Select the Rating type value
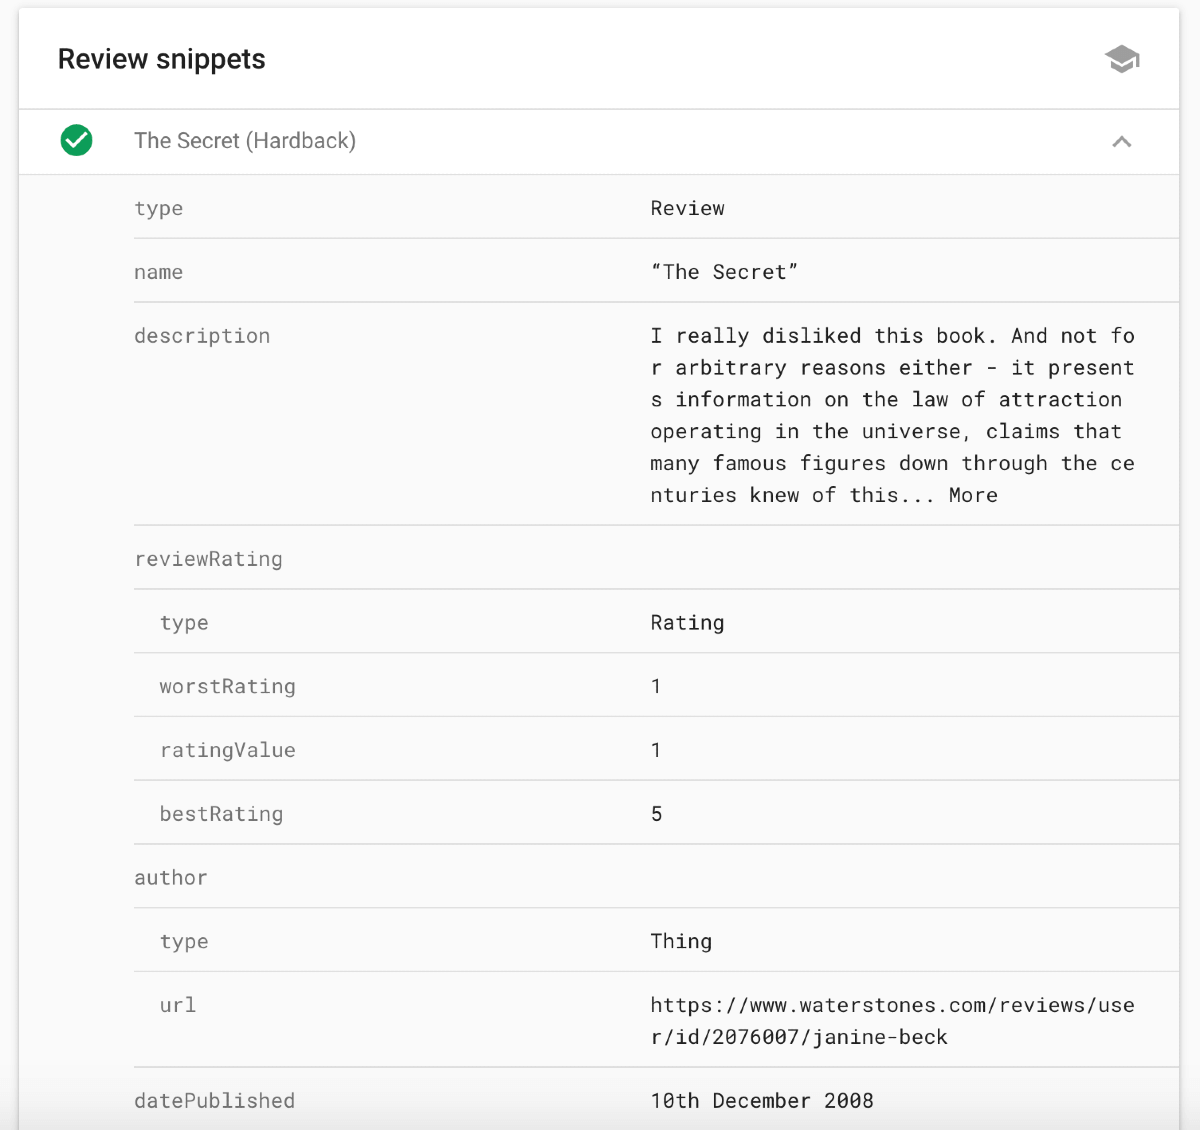Viewport: 1200px width, 1130px height. pos(688,623)
